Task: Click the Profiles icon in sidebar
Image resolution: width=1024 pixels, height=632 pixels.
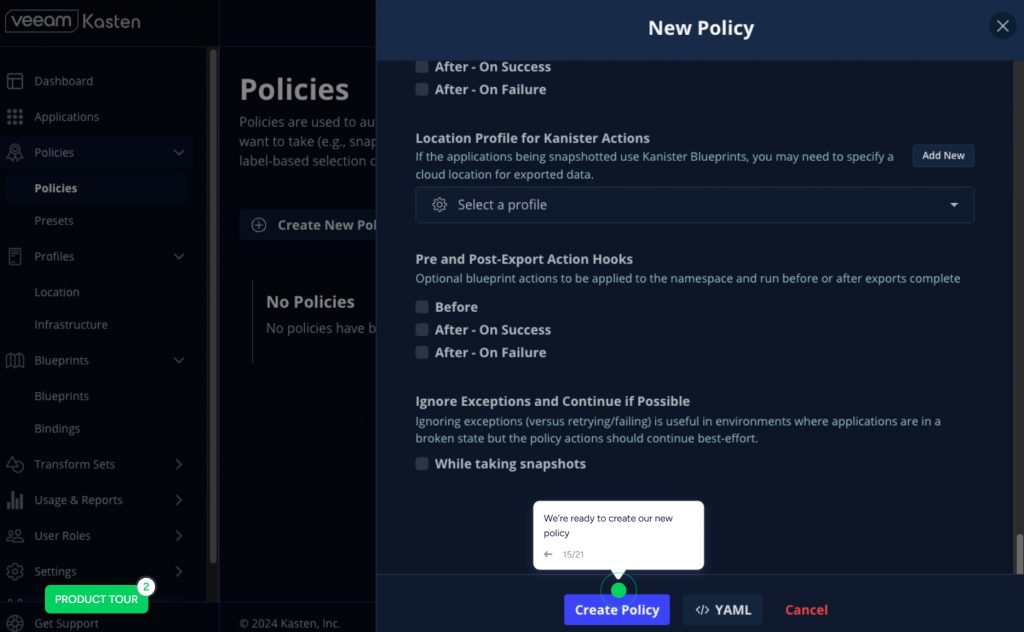Action: tap(15, 256)
